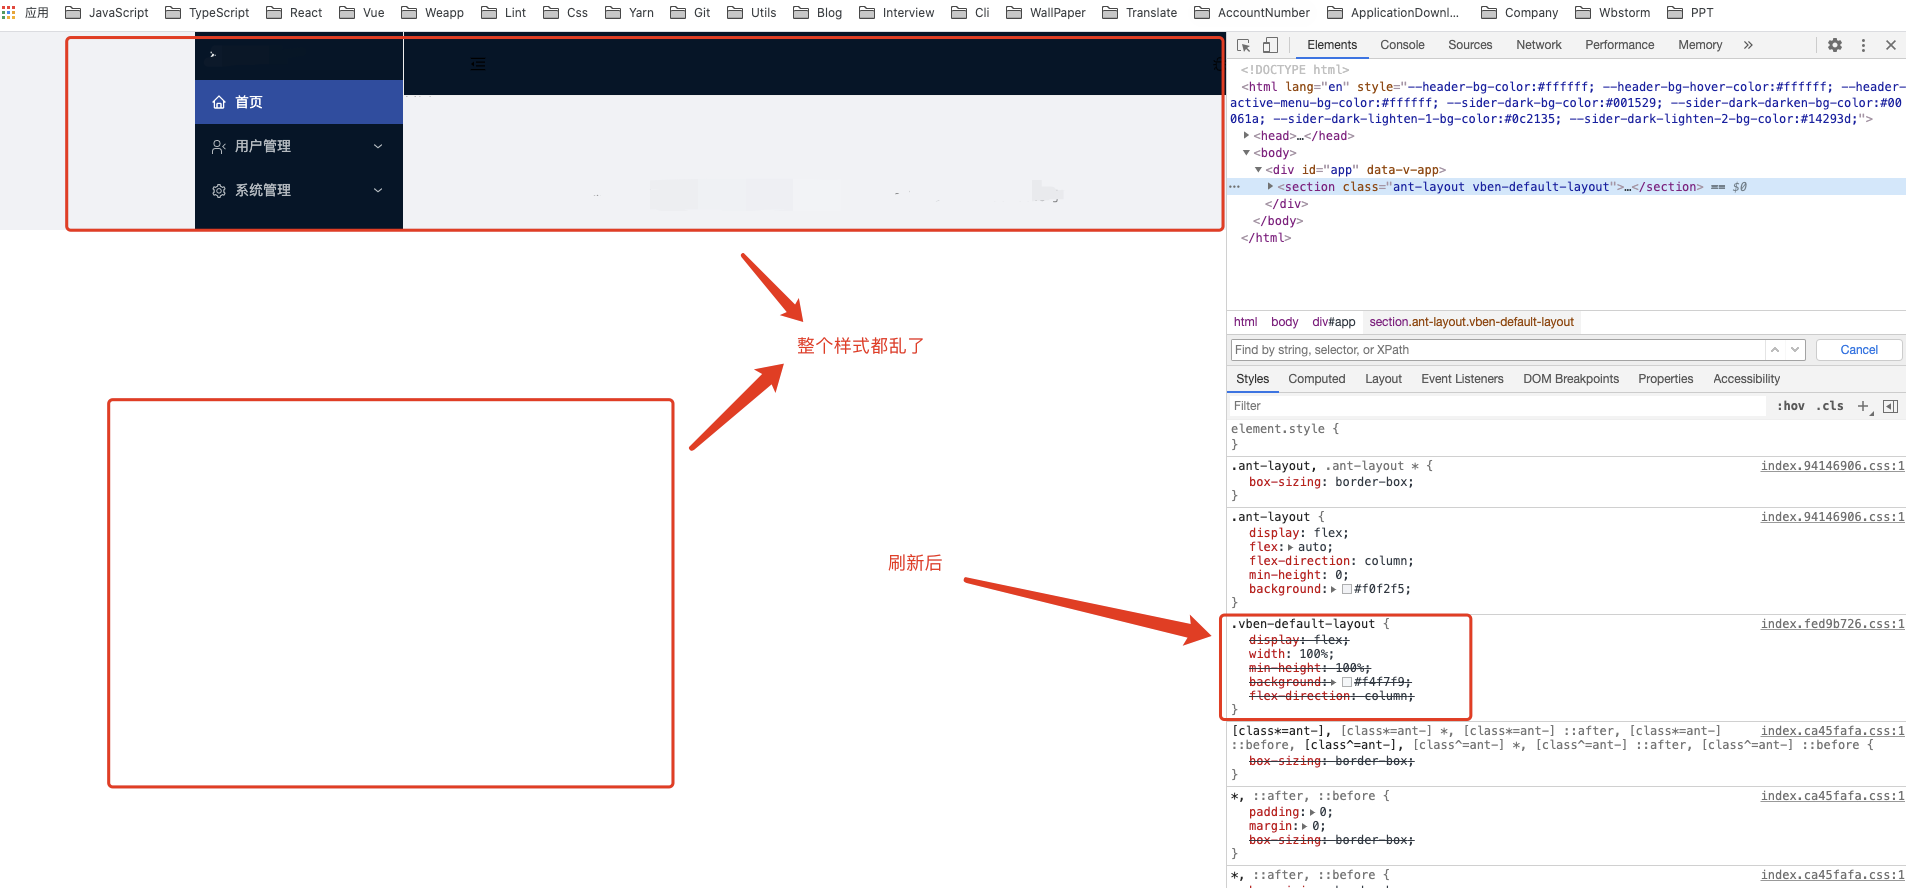
Task: Expand the section ant-layout node triangle
Action: tap(1271, 187)
